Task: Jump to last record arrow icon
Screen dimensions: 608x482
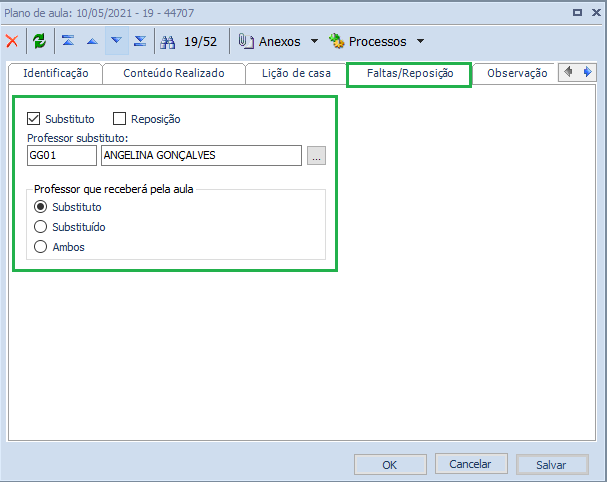Action: [140, 41]
